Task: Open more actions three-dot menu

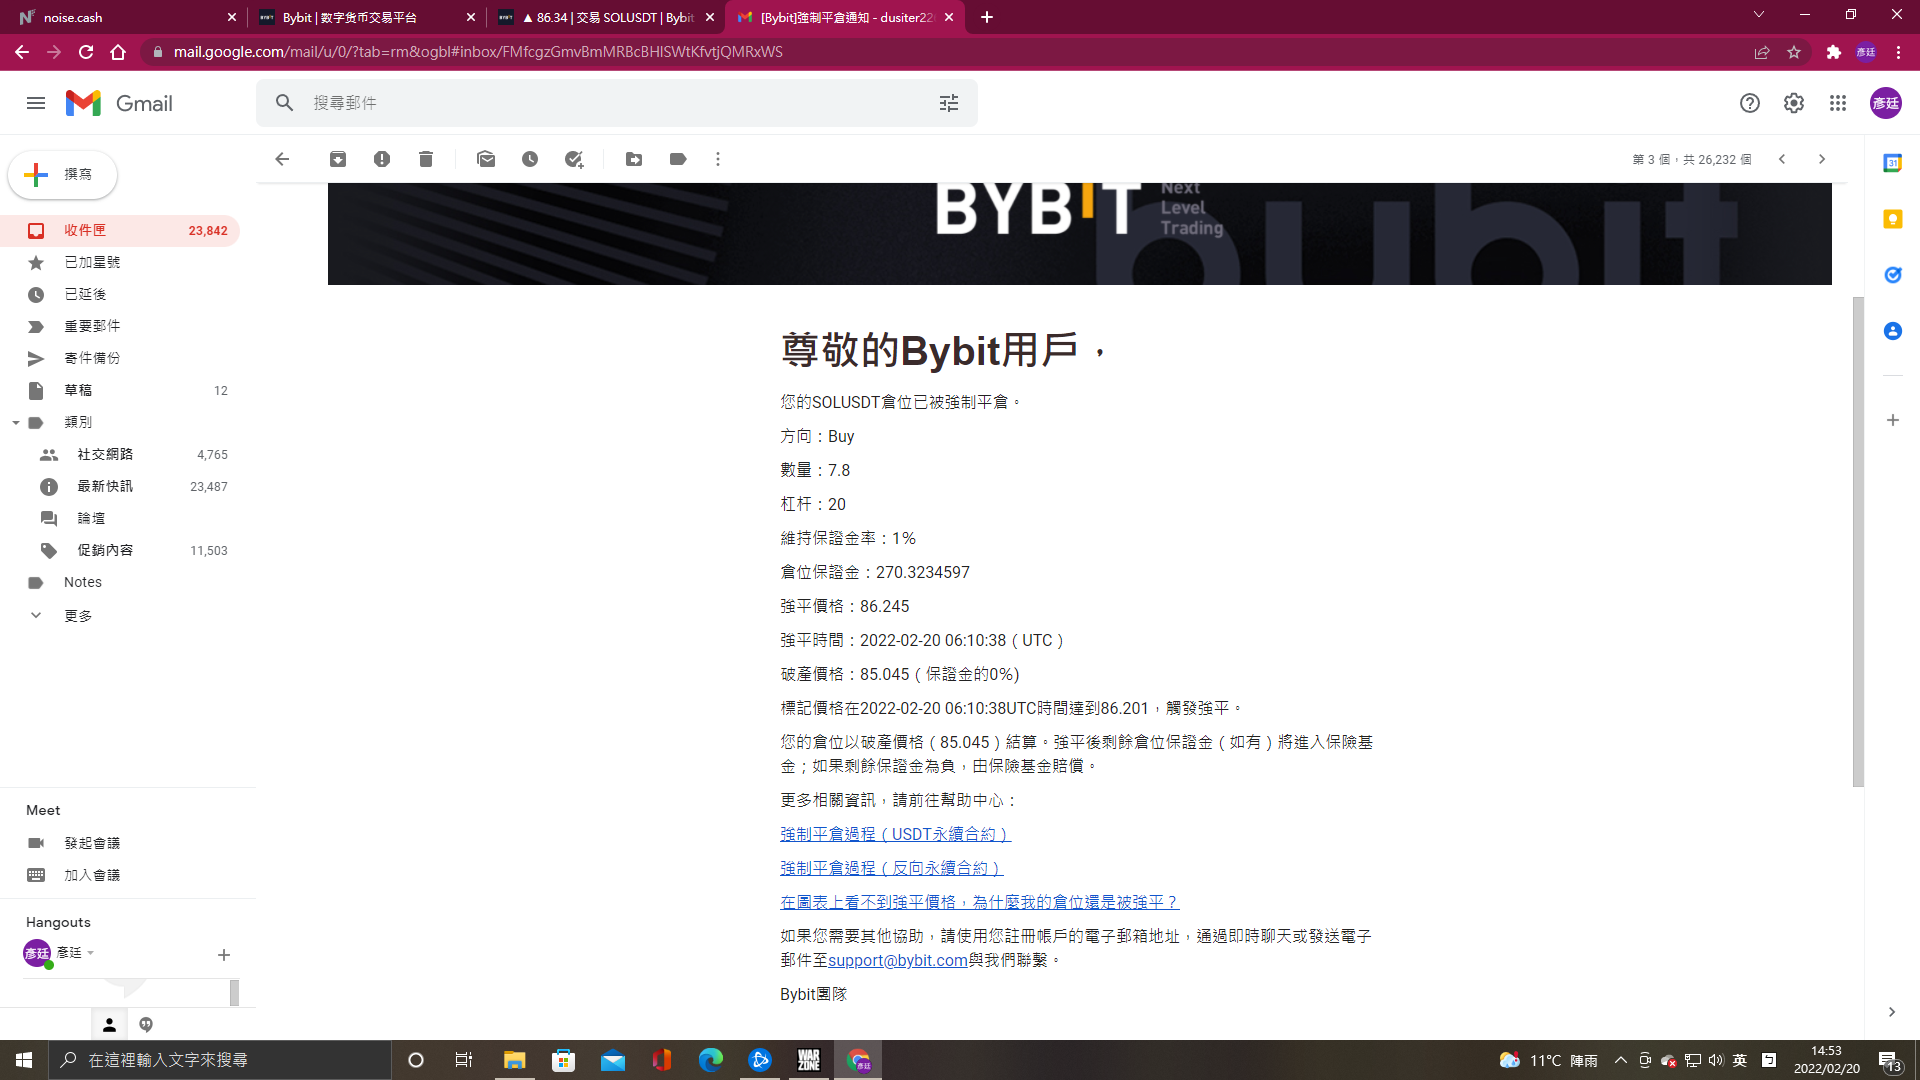Action: click(x=718, y=159)
